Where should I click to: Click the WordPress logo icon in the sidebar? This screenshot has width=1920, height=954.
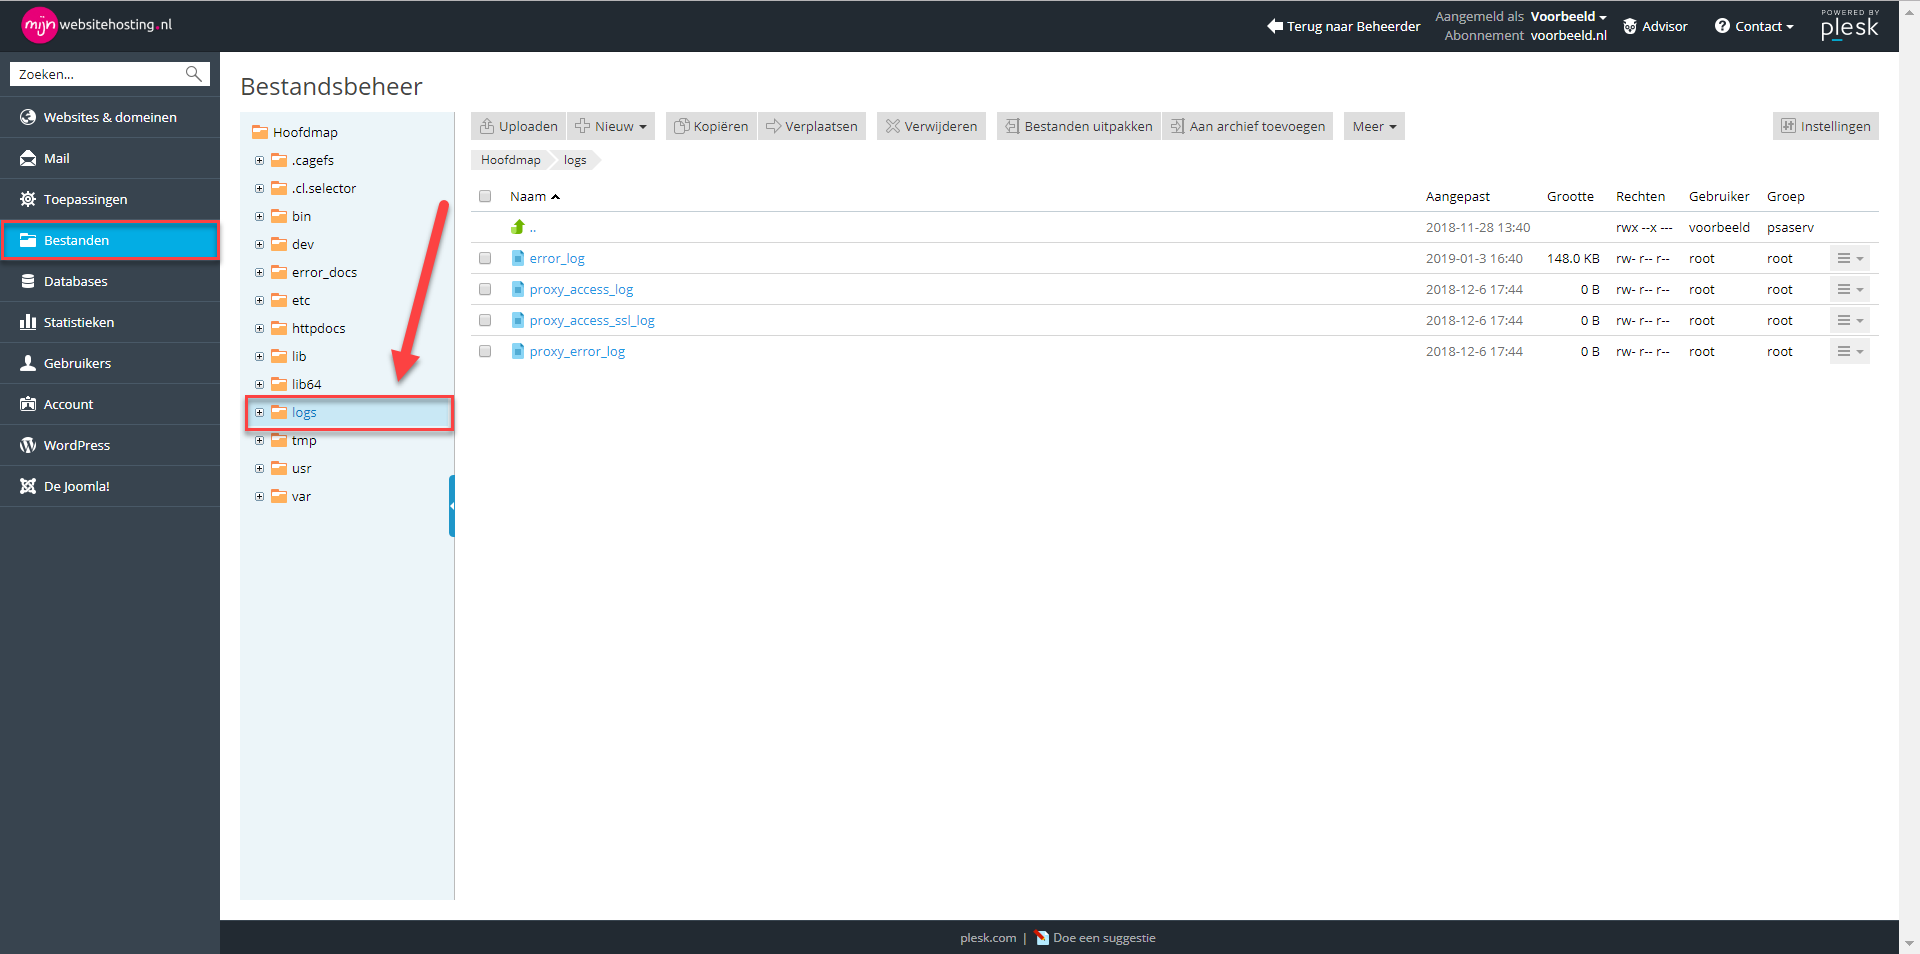pyautogui.click(x=28, y=445)
